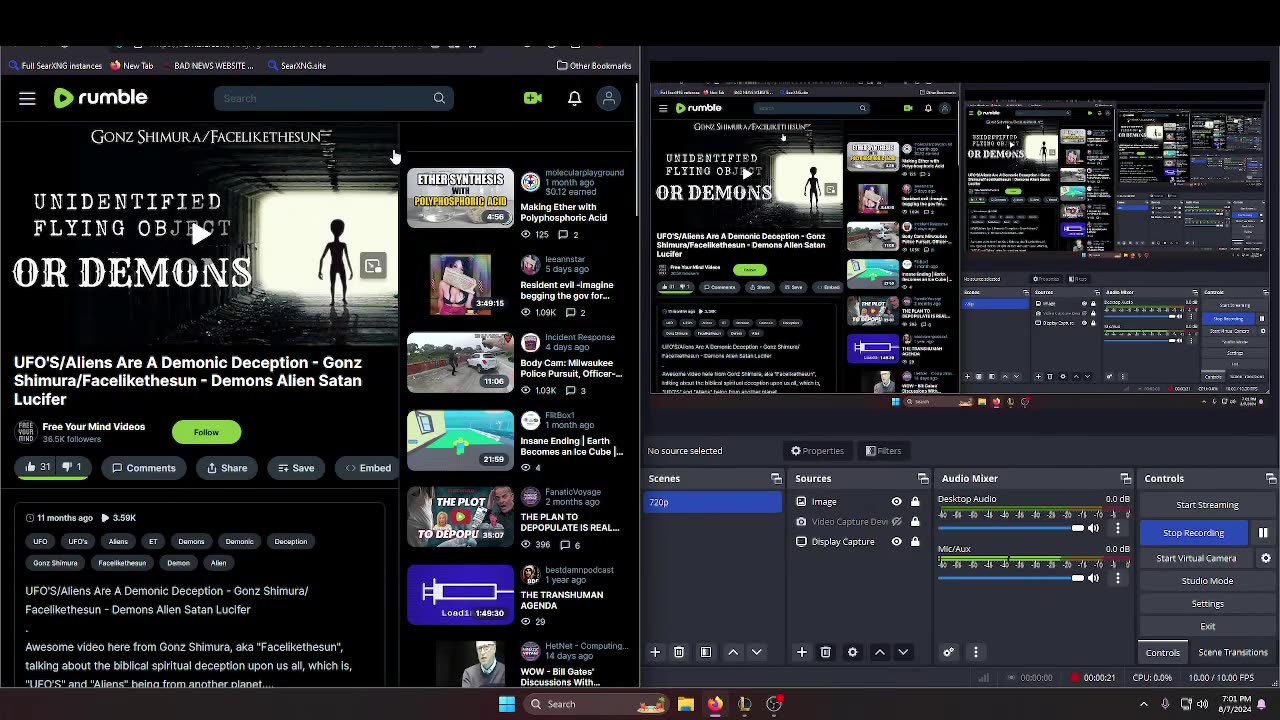Open Windows Start menu
Viewport: 1280px width, 720px height.
[507, 704]
